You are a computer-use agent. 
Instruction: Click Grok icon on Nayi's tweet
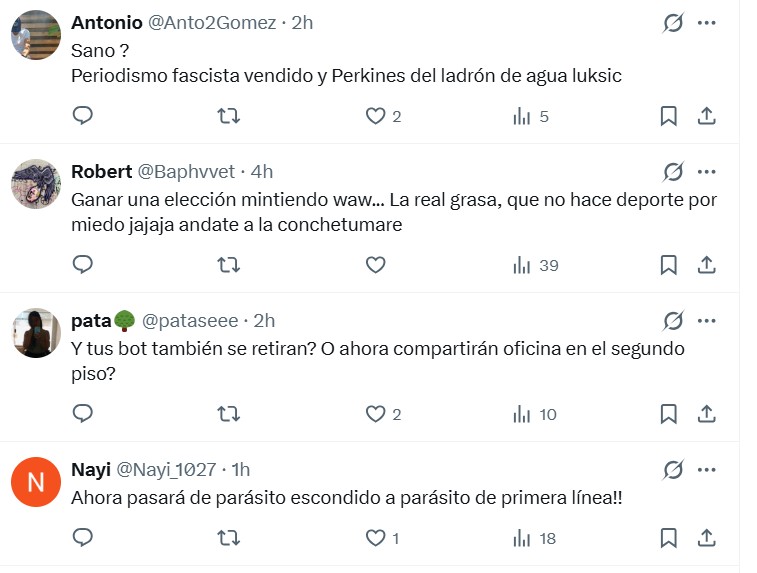(673, 469)
